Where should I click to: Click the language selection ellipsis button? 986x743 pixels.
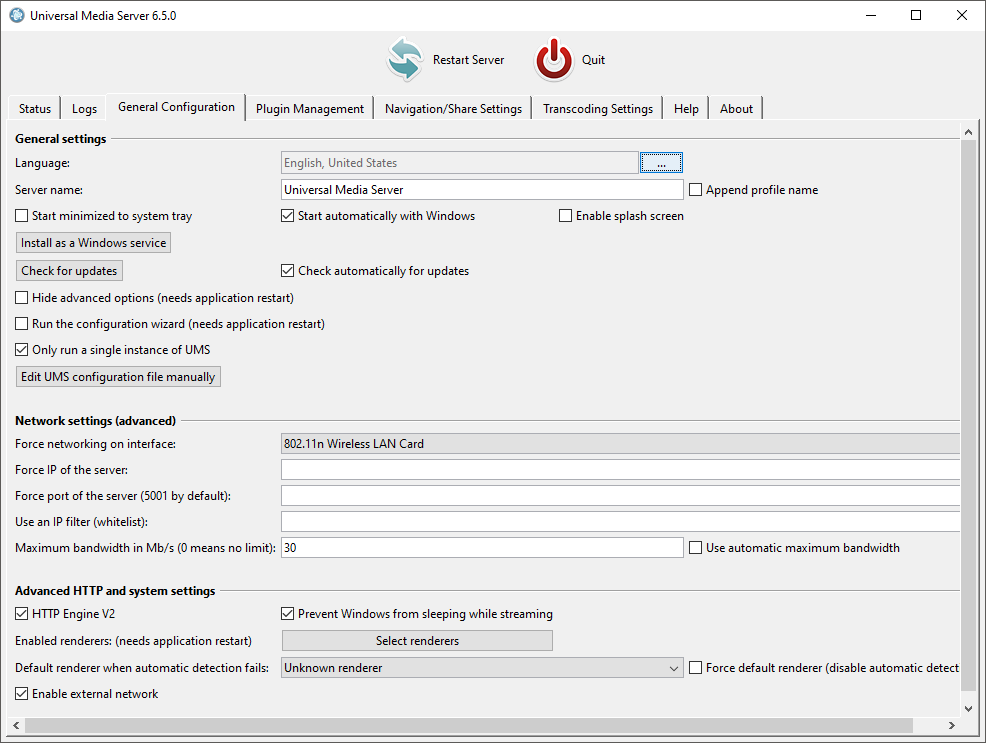pos(661,163)
